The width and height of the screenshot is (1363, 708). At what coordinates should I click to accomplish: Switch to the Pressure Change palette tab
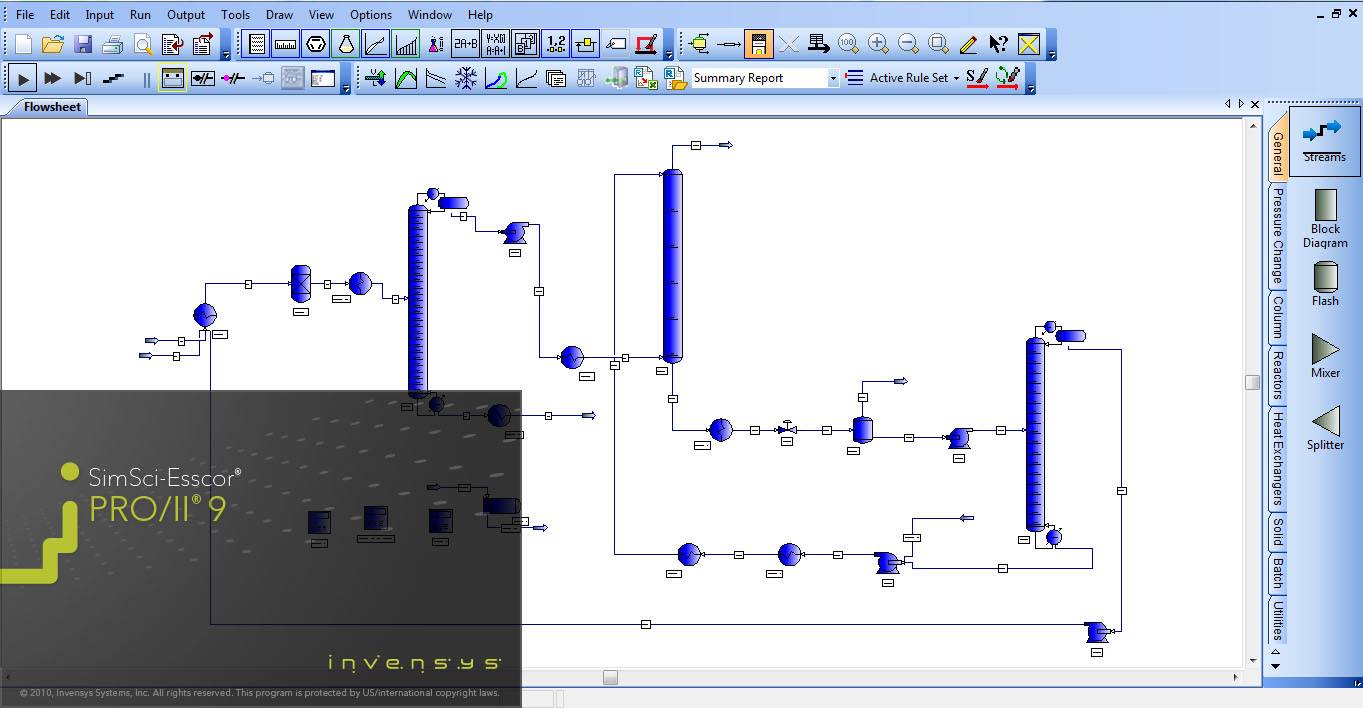click(x=1277, y=236)
